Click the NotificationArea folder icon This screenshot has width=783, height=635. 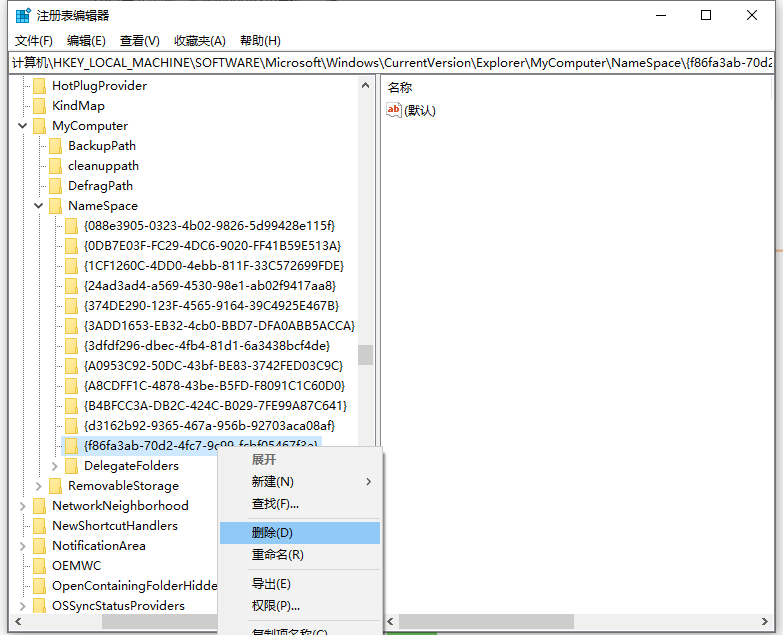40,546
